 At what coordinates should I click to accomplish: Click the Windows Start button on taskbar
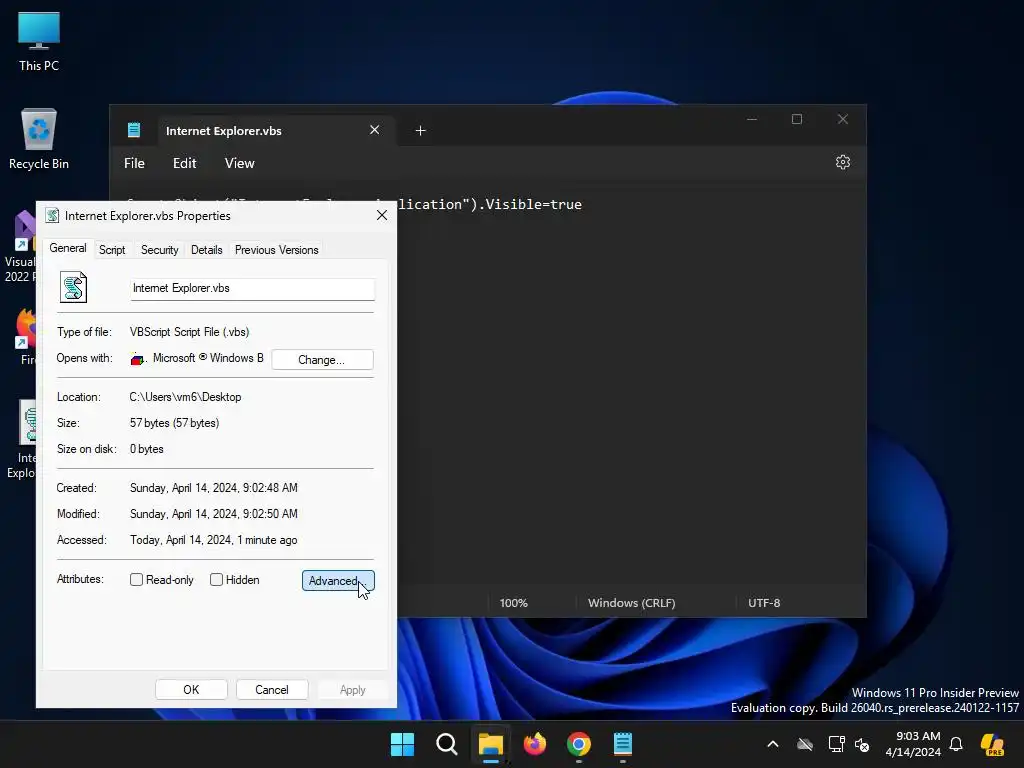point(402,744)
